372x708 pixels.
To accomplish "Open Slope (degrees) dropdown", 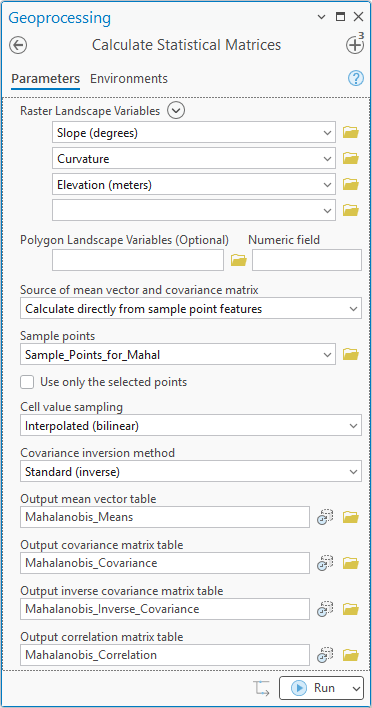I will (x=327, y=133).
